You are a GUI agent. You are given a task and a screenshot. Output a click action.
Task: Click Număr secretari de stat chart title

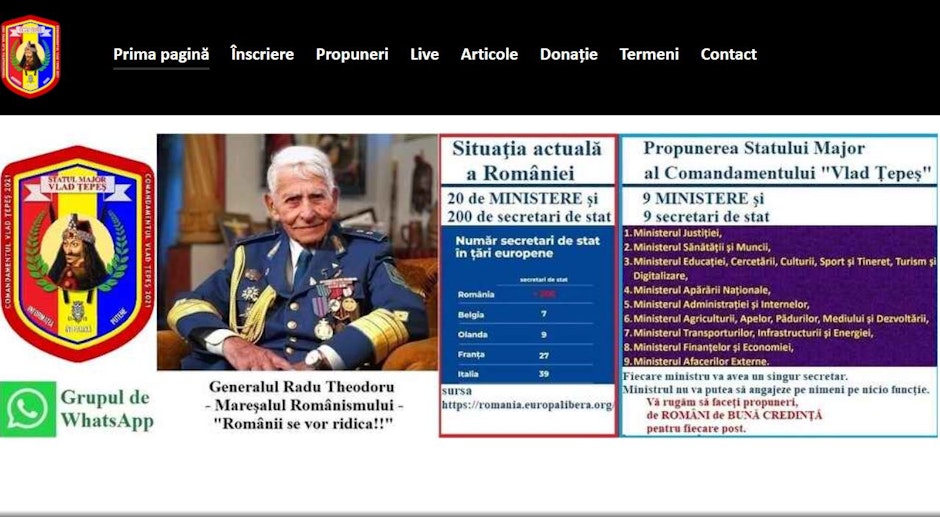(x=528, y=247)
